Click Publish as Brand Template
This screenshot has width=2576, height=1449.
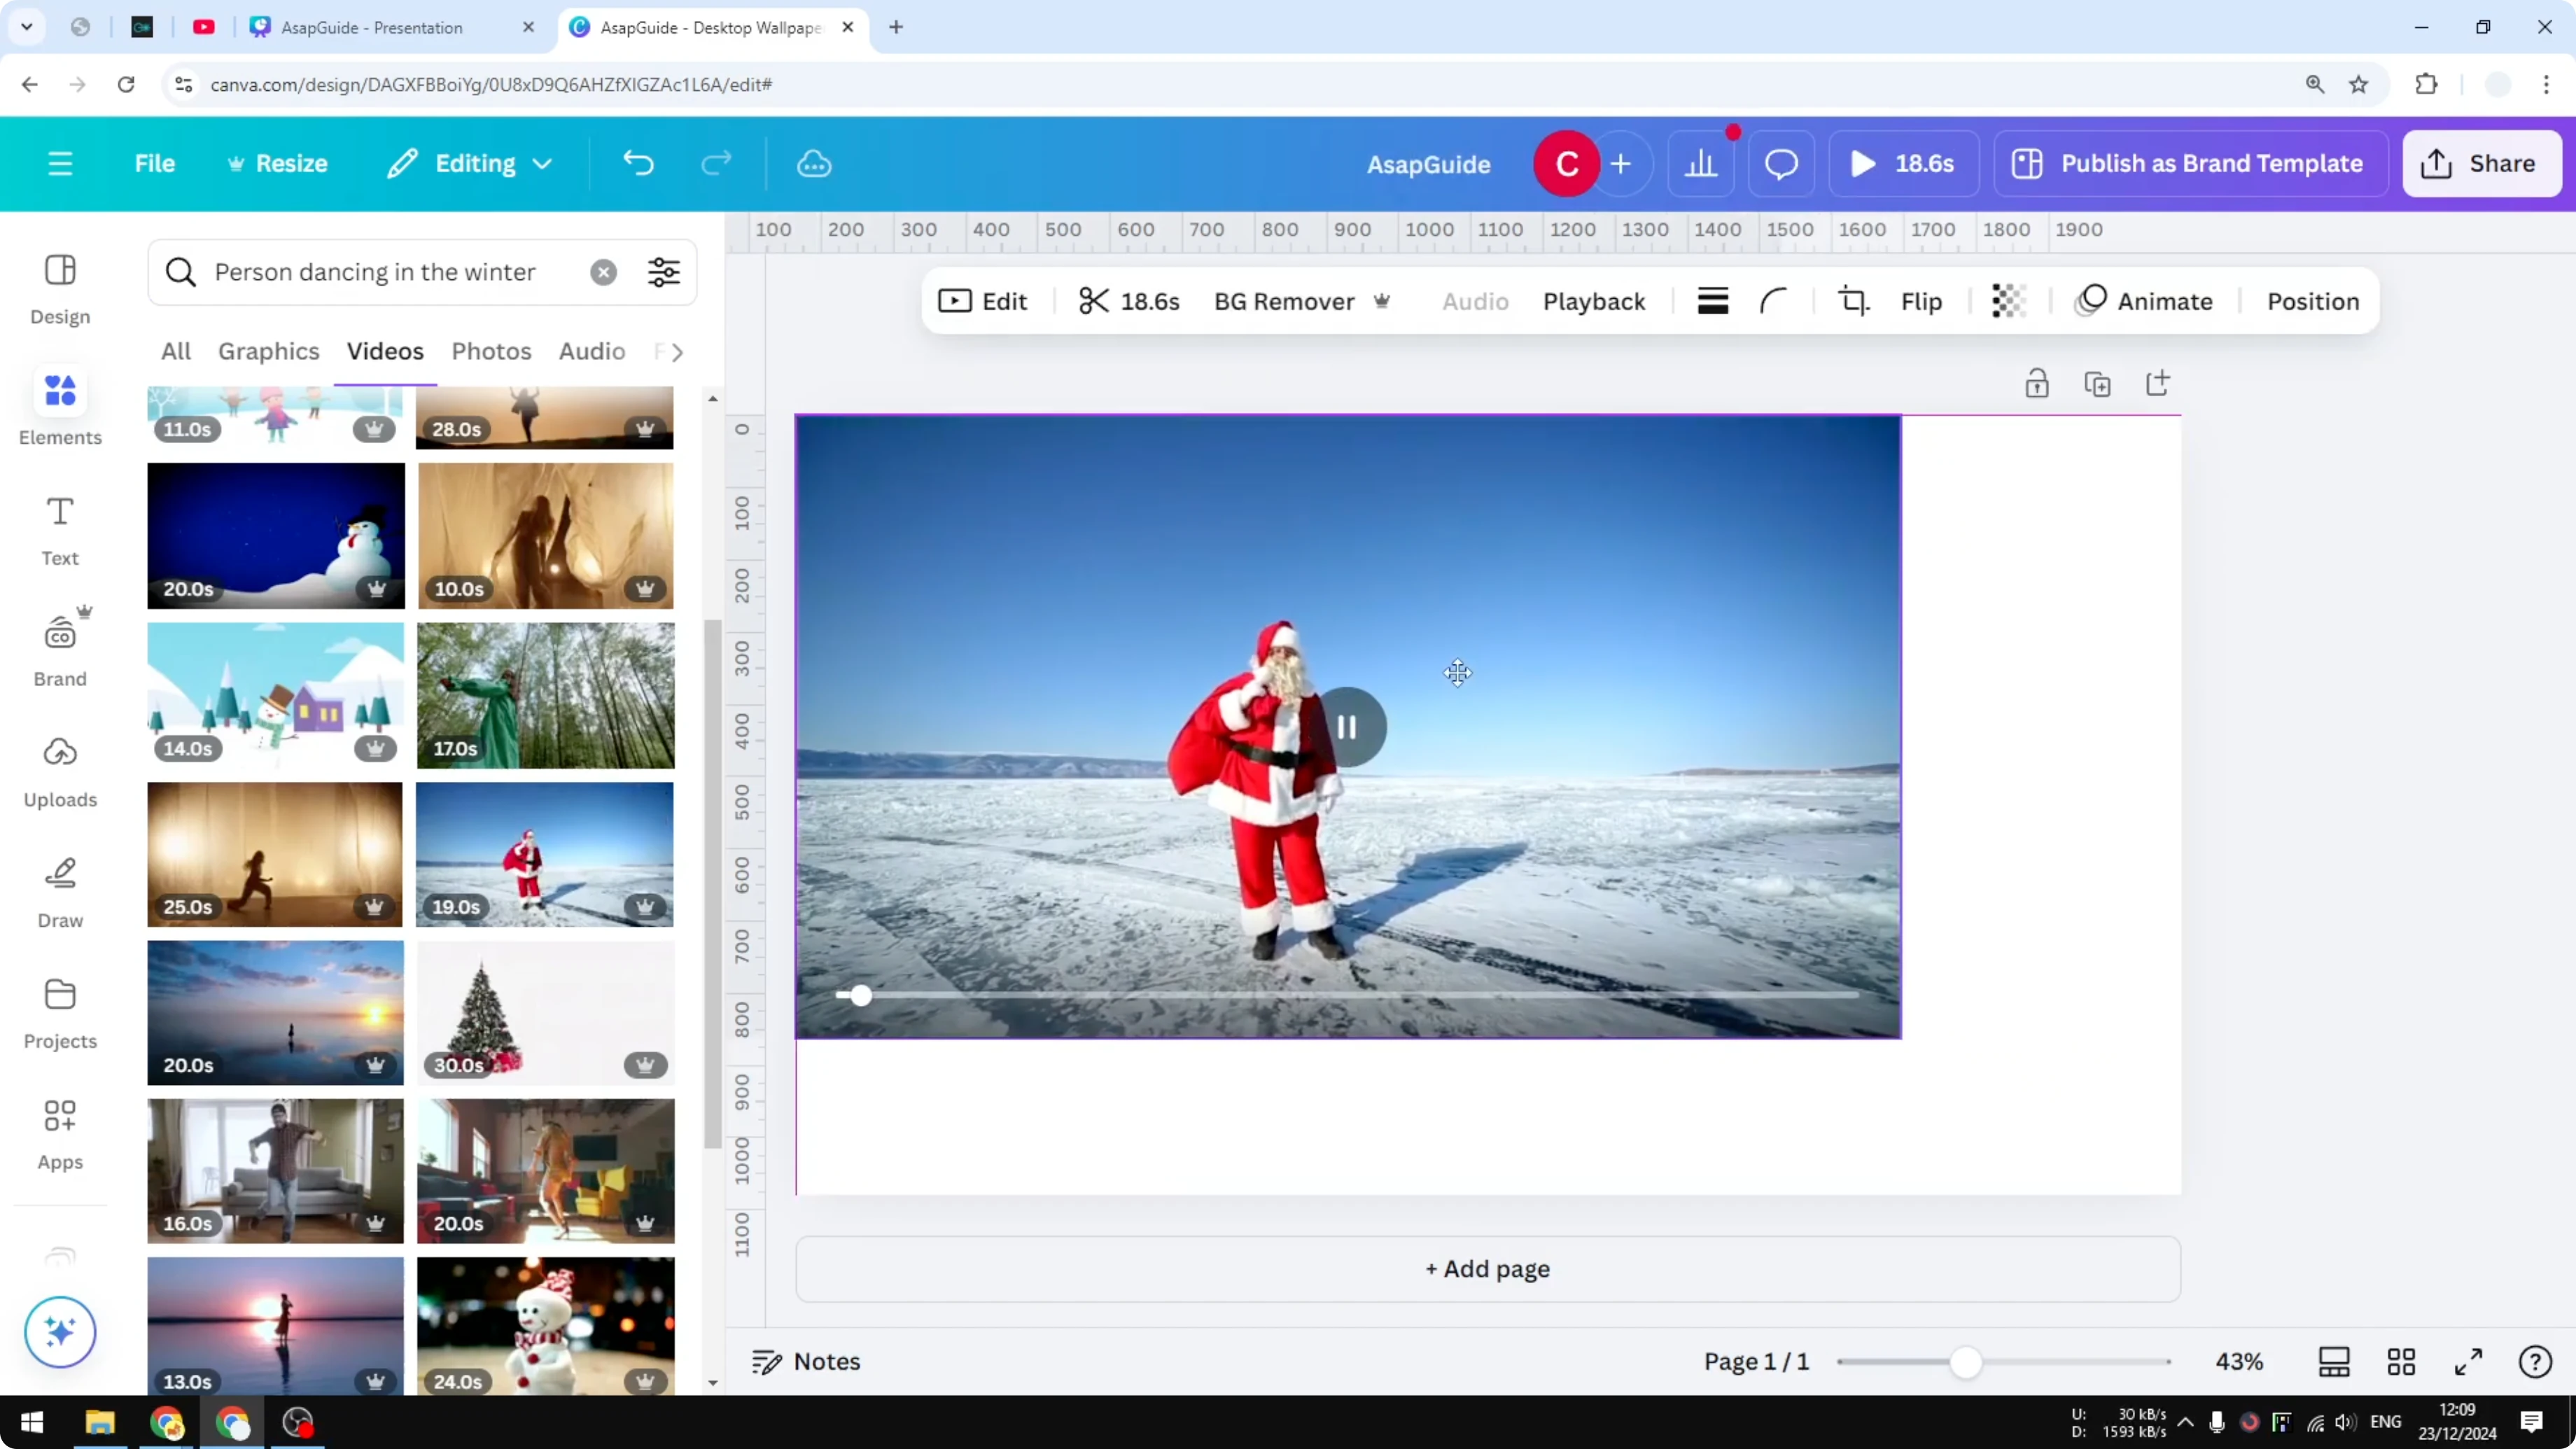click(x=2189, y=163)
